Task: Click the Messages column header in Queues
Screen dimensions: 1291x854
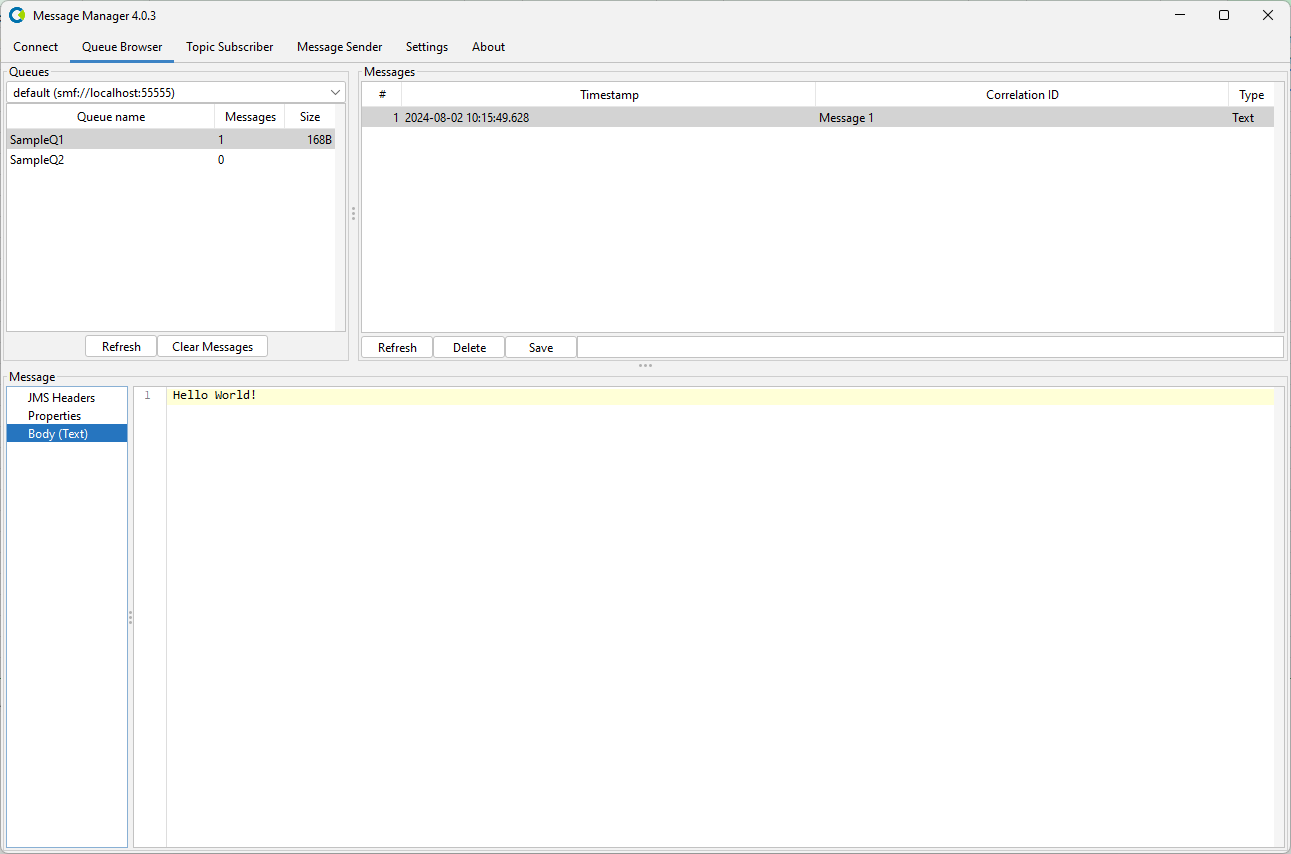Action: tap(250, 117)
